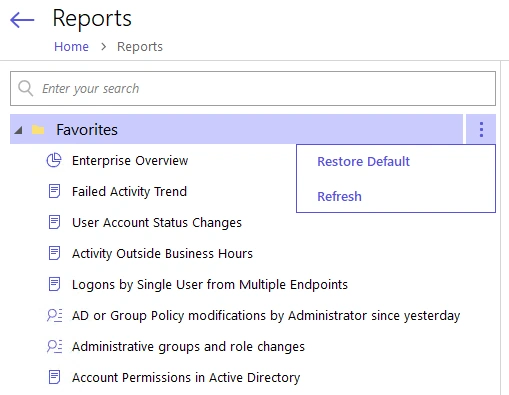Select the Reports breadcrumb item

coord(140,47)
